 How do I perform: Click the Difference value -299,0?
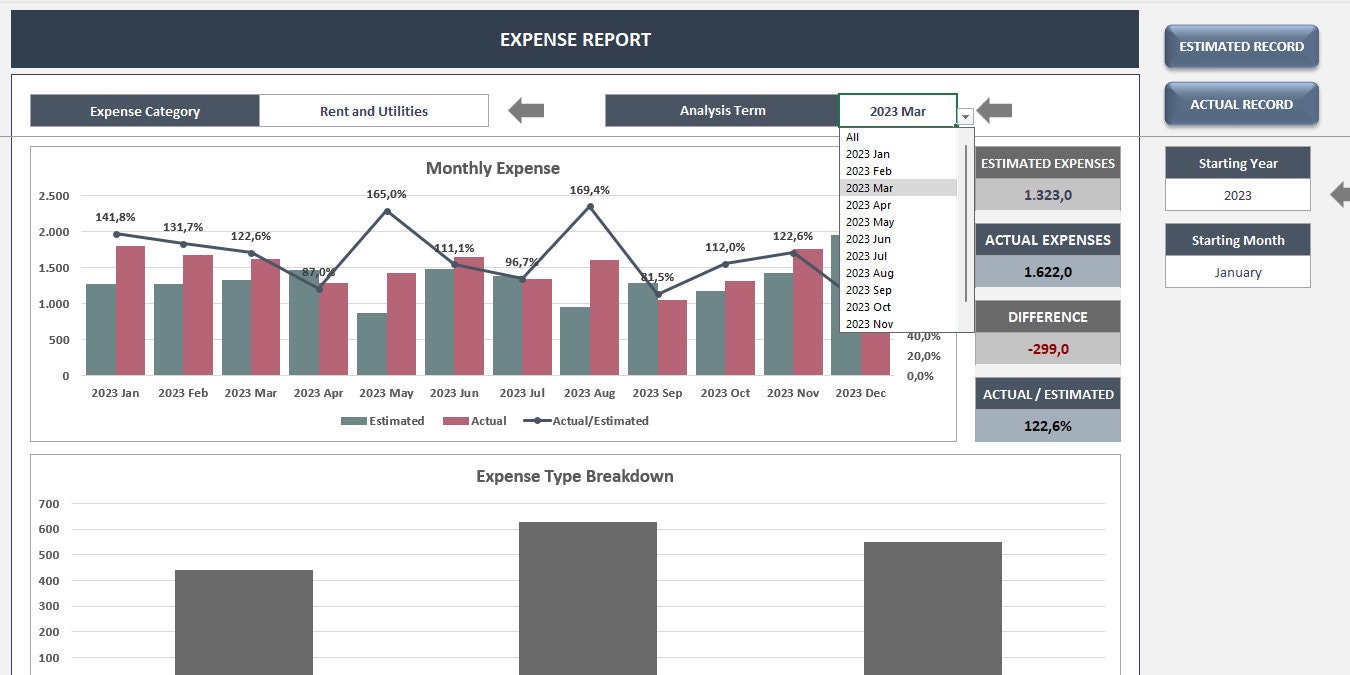tap(1047, 348)
